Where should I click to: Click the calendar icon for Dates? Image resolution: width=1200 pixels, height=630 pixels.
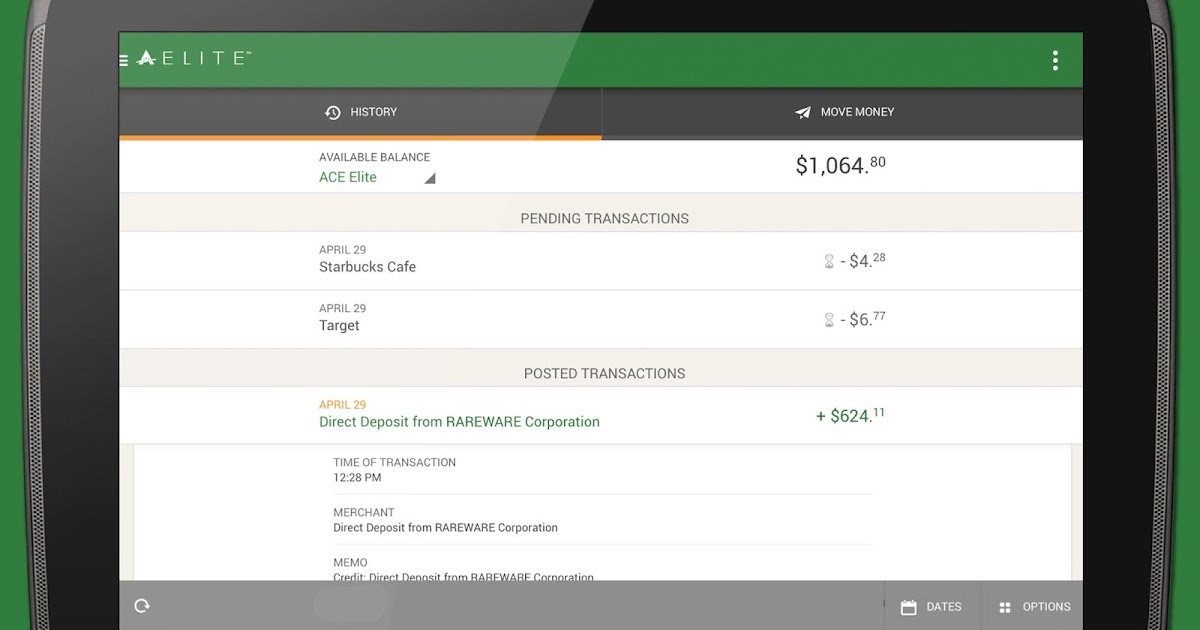click(908, 607)
